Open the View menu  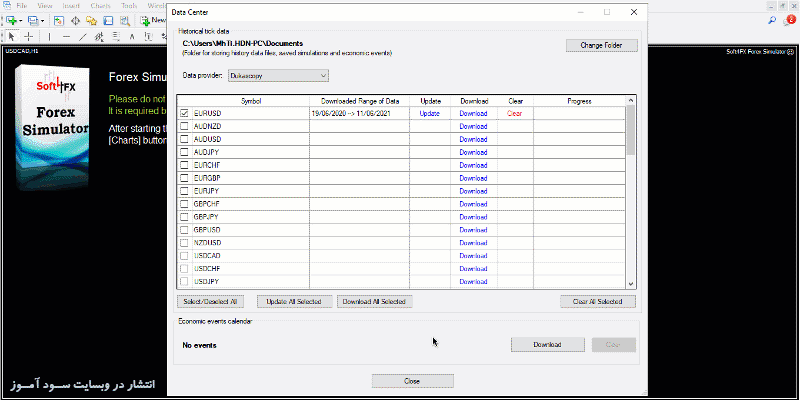click(45, 6)
